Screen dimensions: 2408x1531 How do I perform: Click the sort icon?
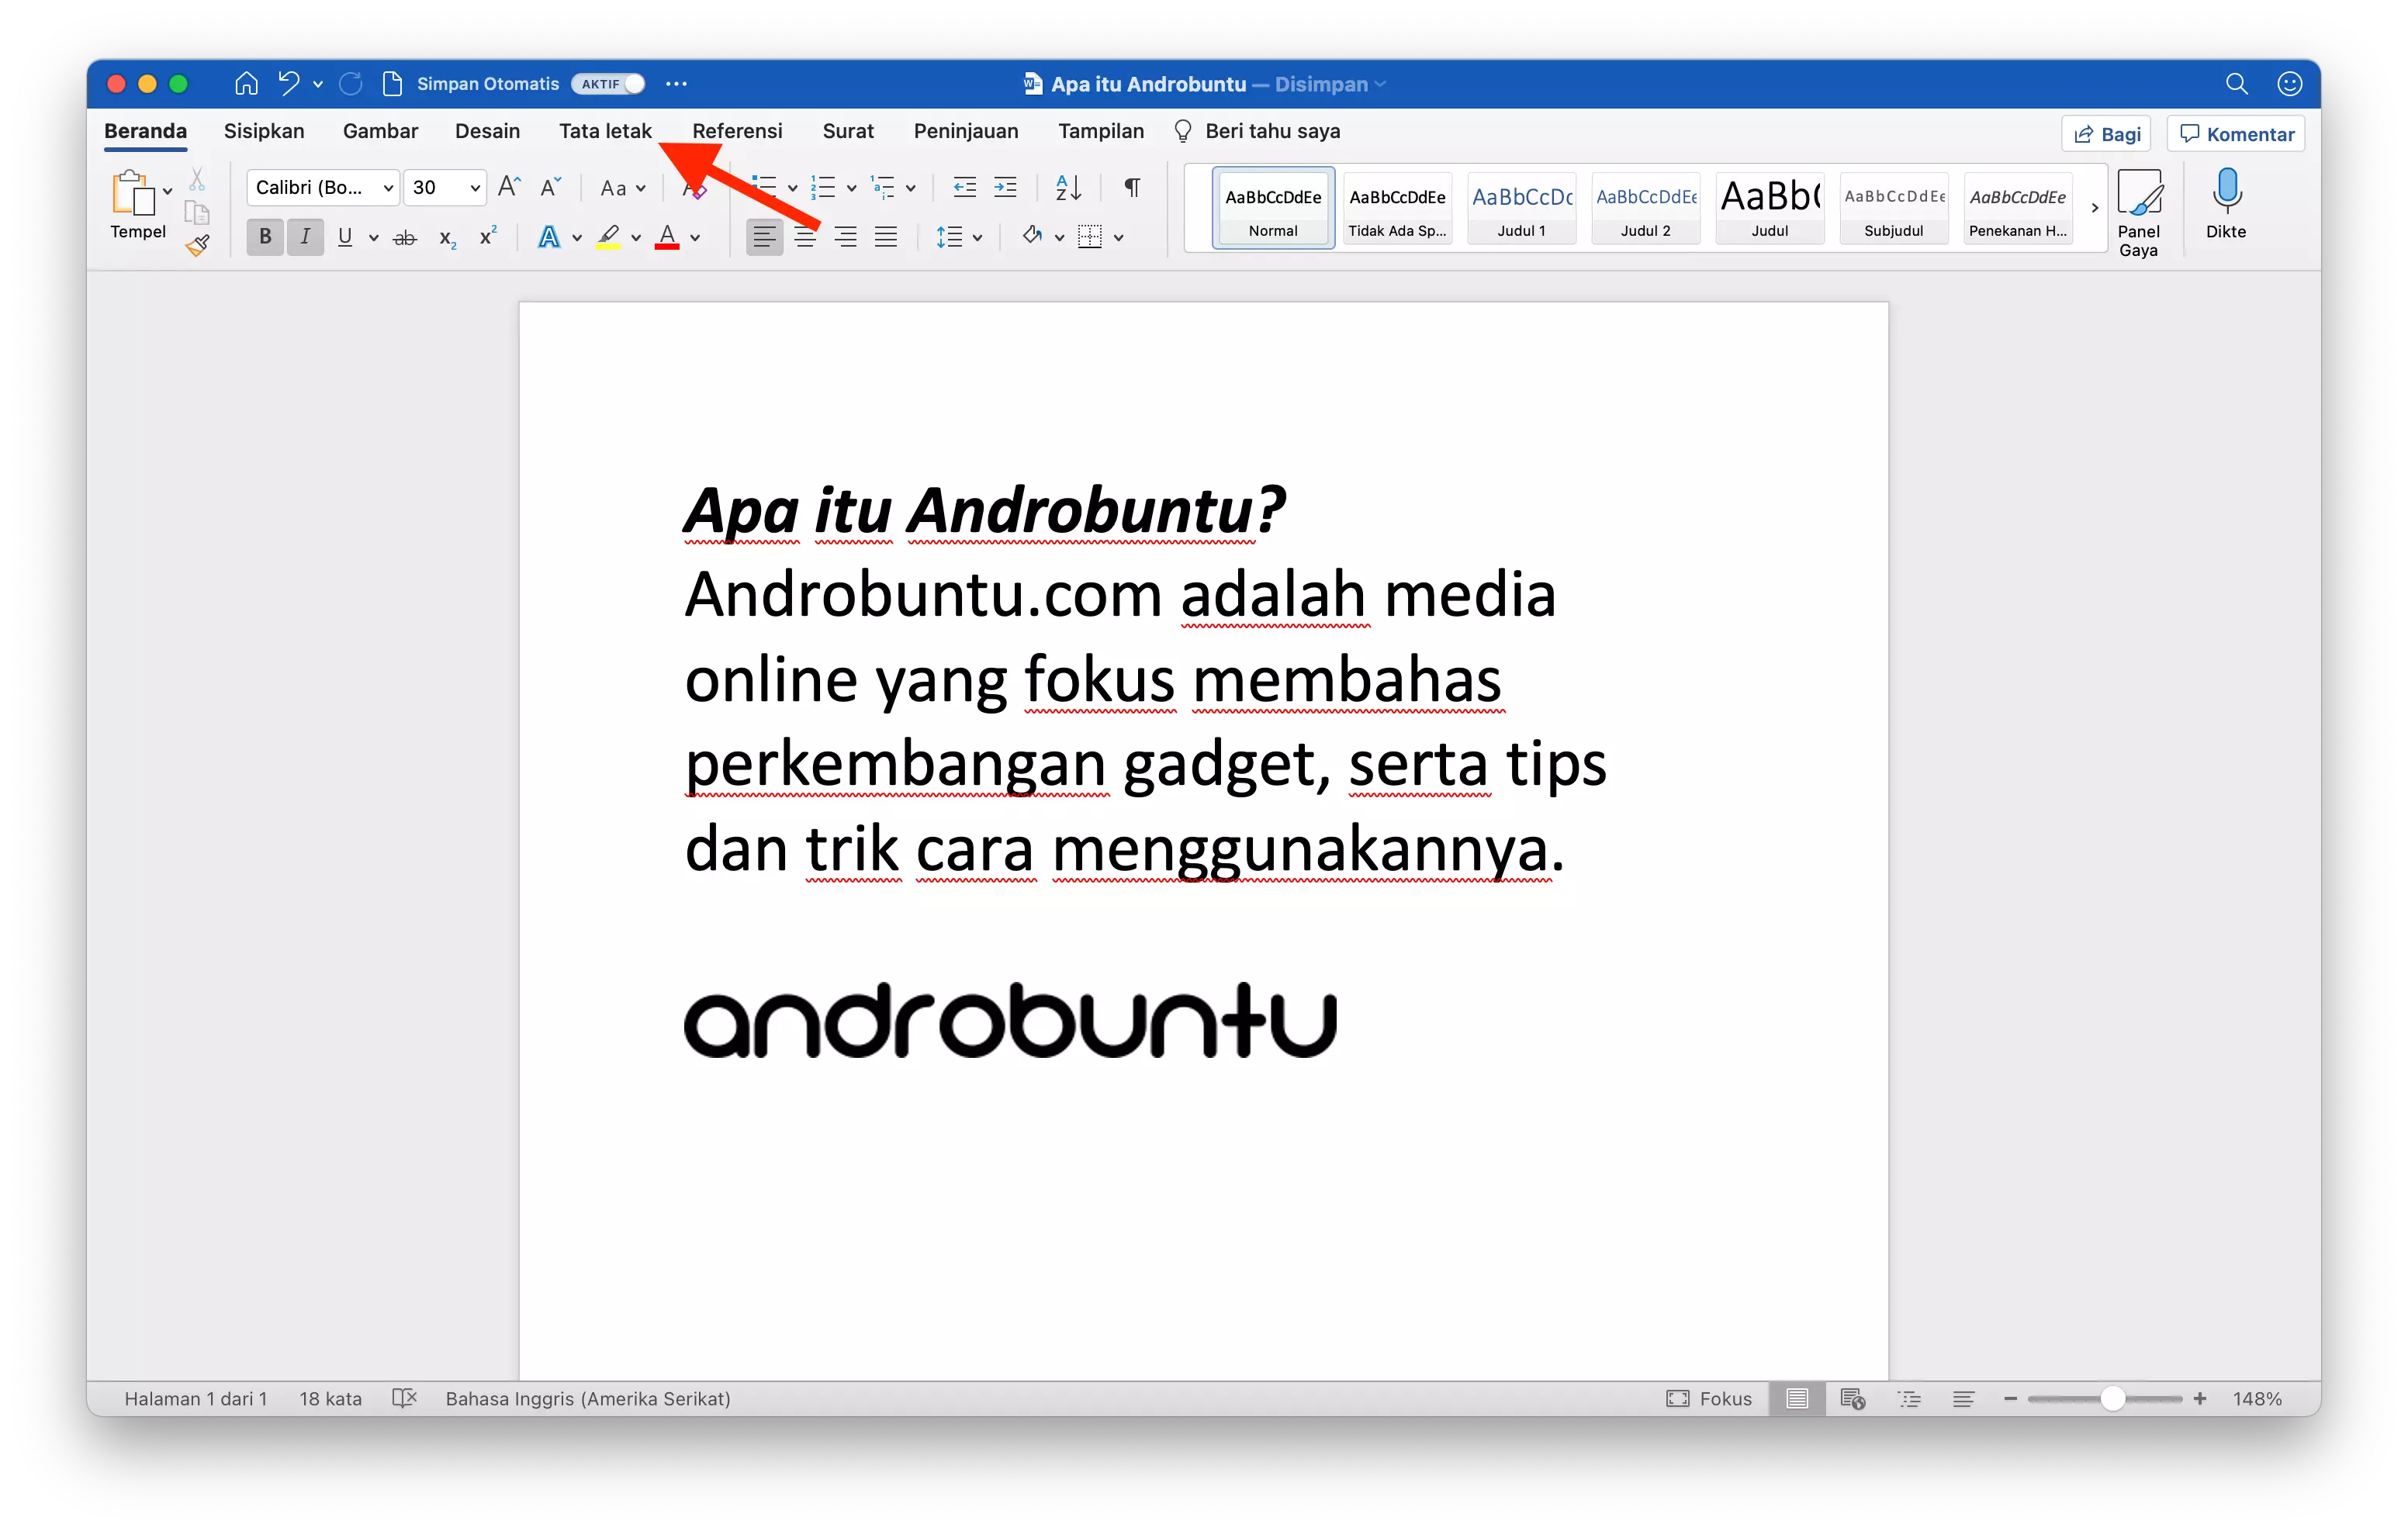pyautogui.click(x=1066, y=187)
